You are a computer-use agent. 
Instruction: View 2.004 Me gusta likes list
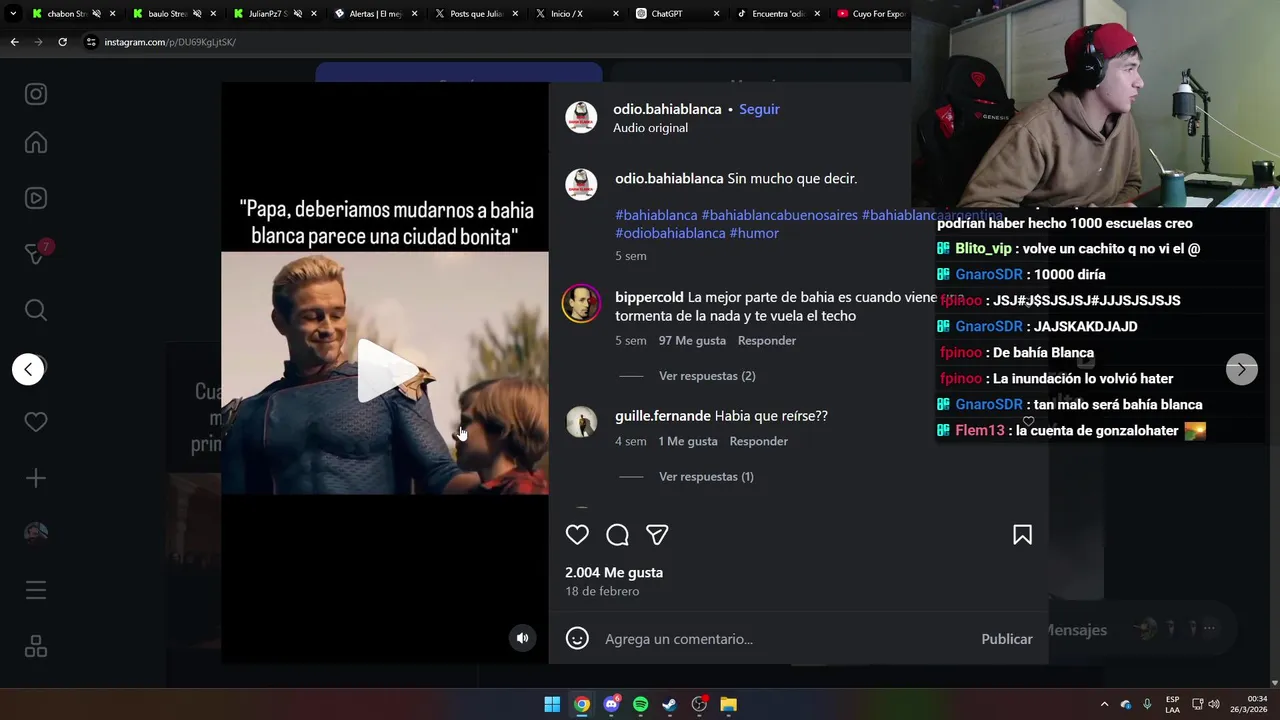click(614, 572)
